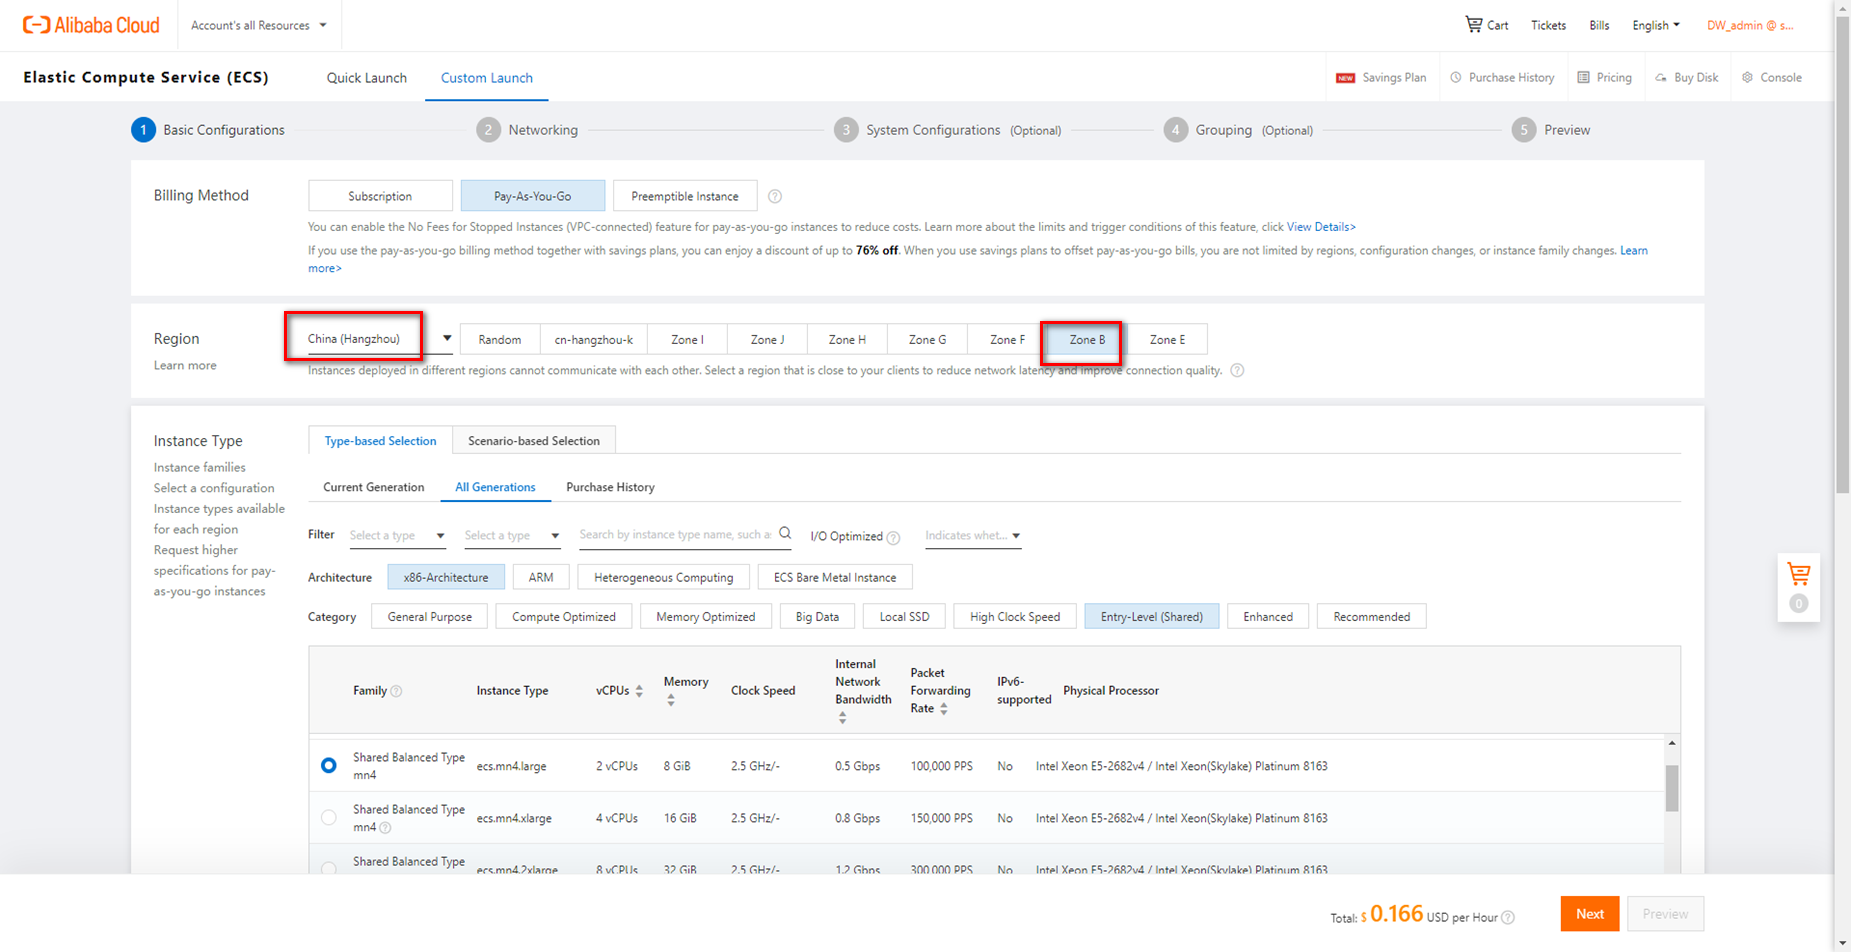Click step 2 Networking circle
Image resolution: width=1851 pixels, height=952 pixels.
[x=488, y=130]
